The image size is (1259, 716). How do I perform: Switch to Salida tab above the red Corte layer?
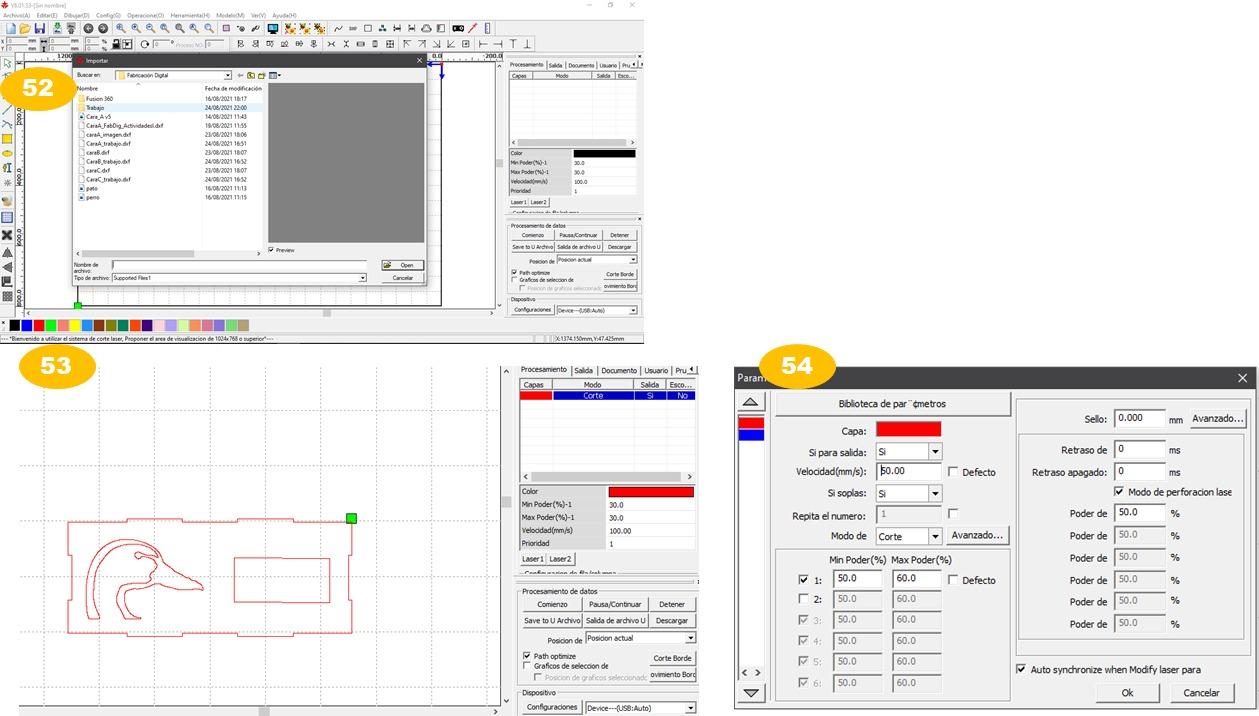[583, 370]
